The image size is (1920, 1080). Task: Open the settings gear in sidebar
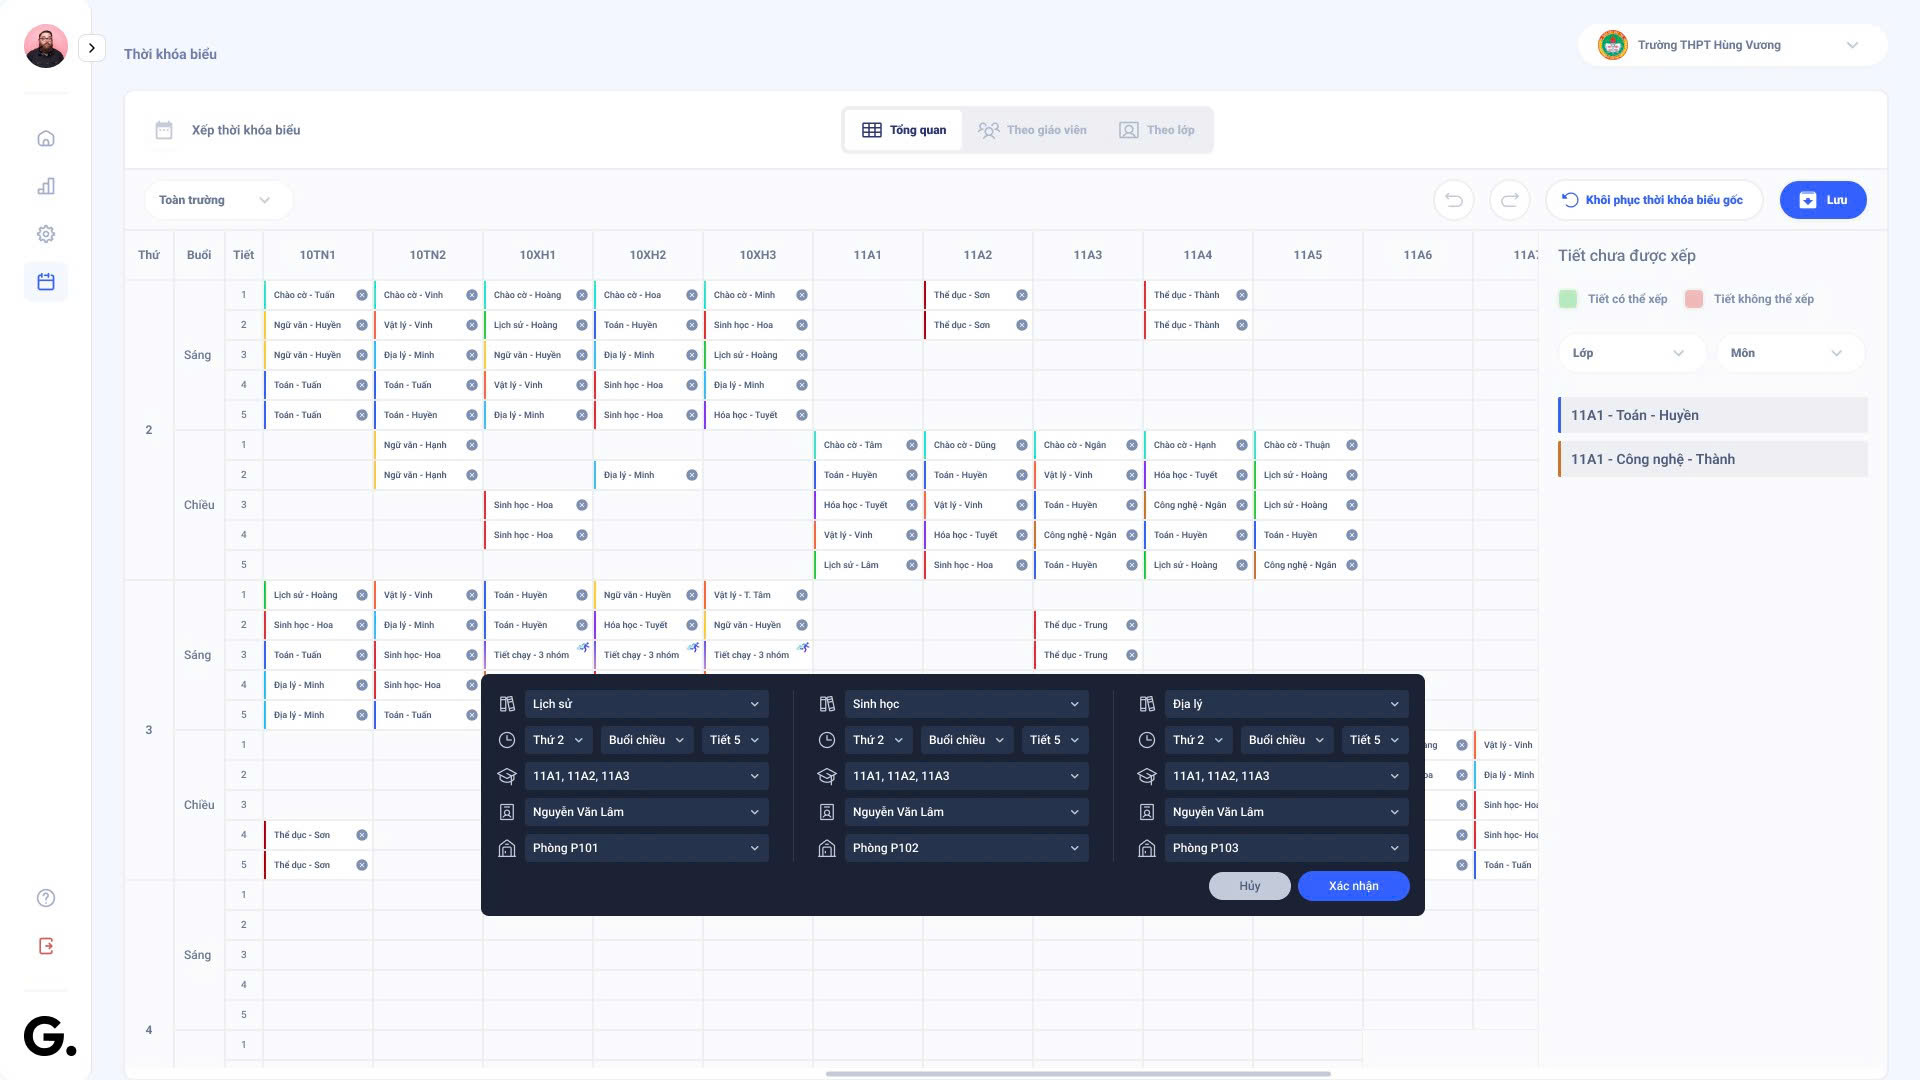46,234
